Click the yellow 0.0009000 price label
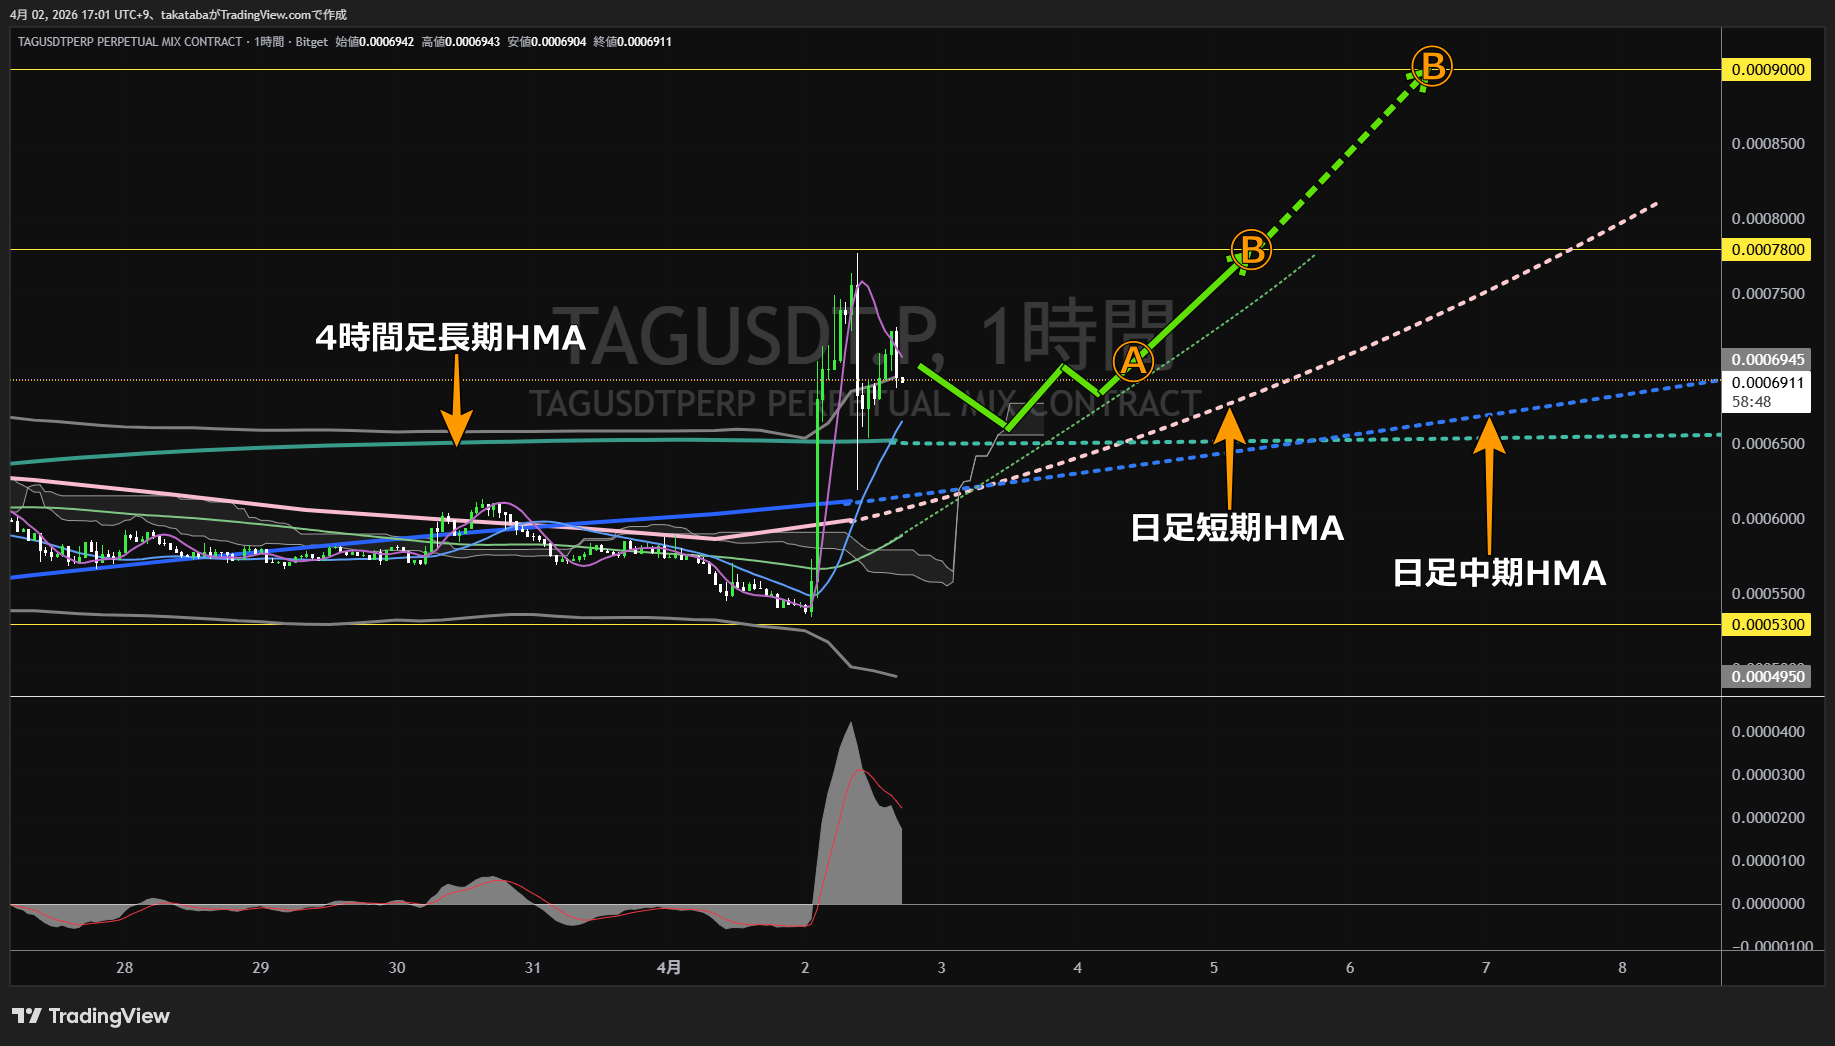The height and width of the screenshot is (1046, 1835). coord(1767,70)
